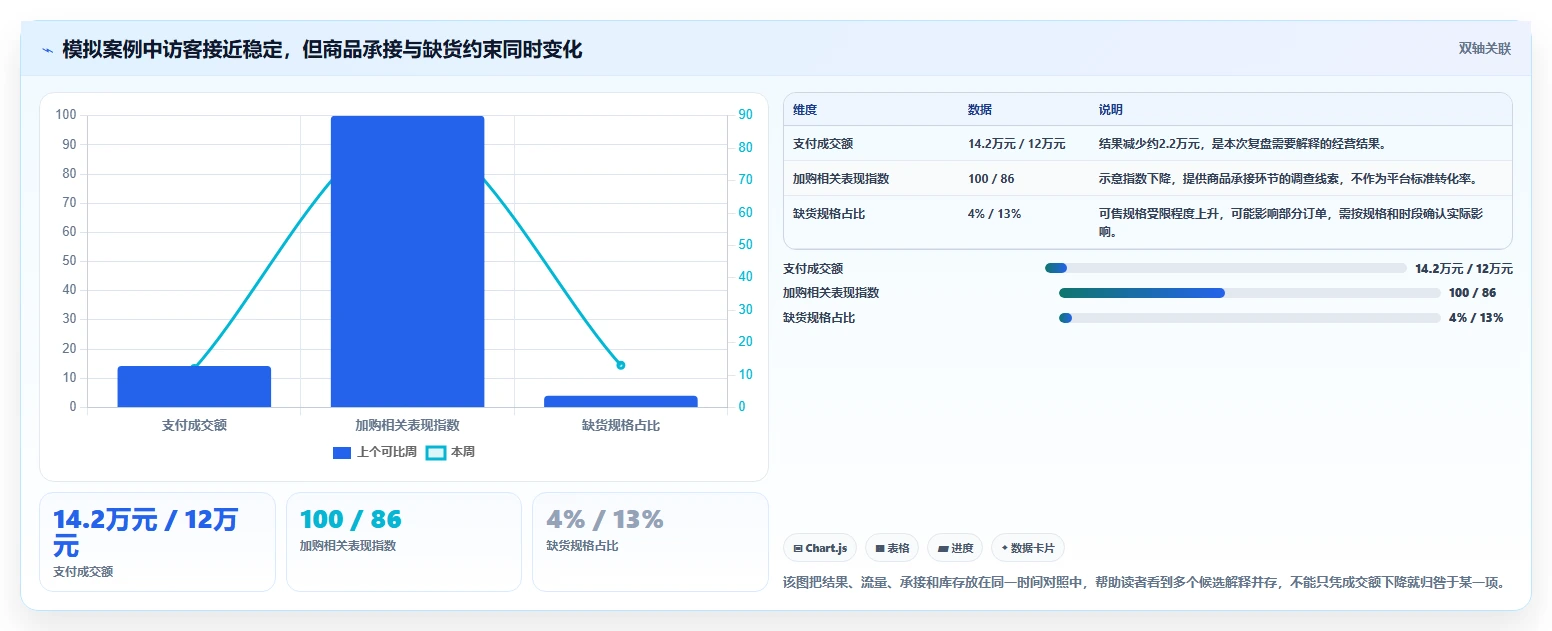Select the 进度 tag chip
Image resolution: width=1552 pixels, height=631 pixels.
click(x=954, y=548)
